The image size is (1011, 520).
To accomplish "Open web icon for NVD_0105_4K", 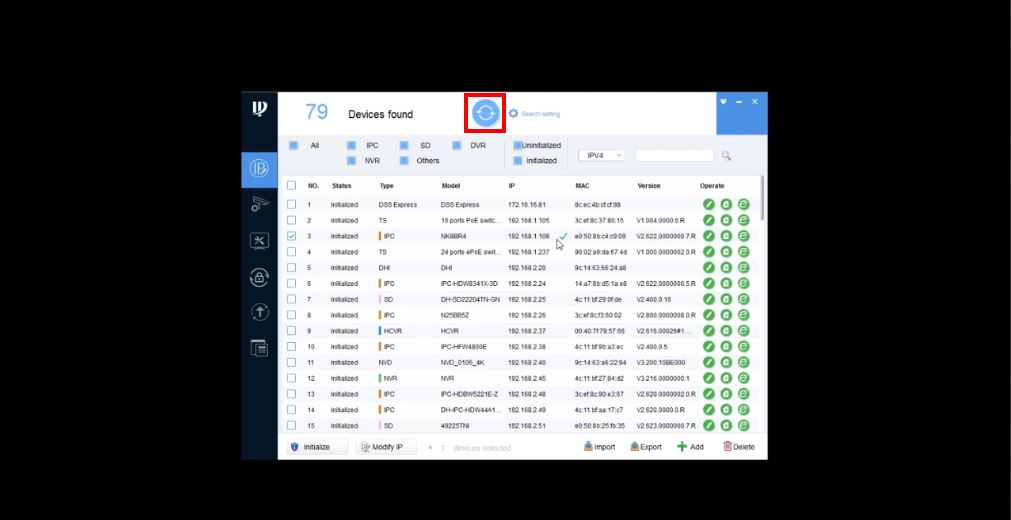I will click(743, 362).
